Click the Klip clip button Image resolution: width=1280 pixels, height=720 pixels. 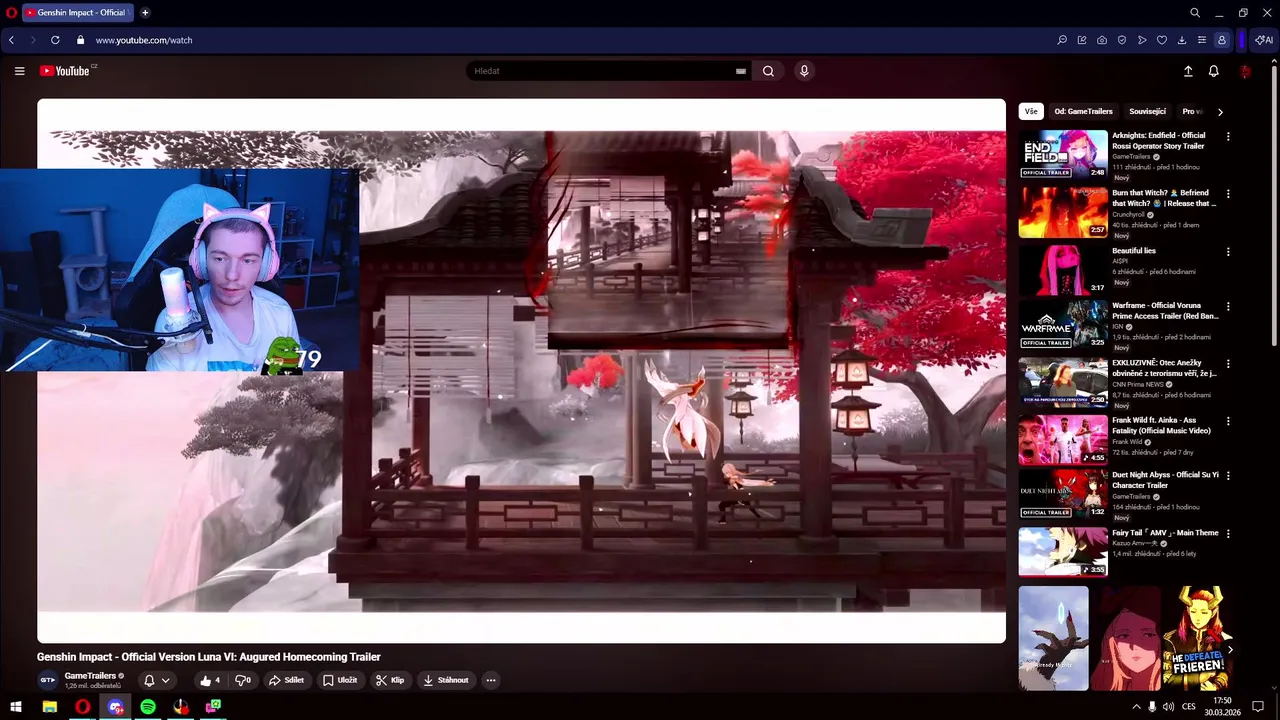(x=390, y=680)
